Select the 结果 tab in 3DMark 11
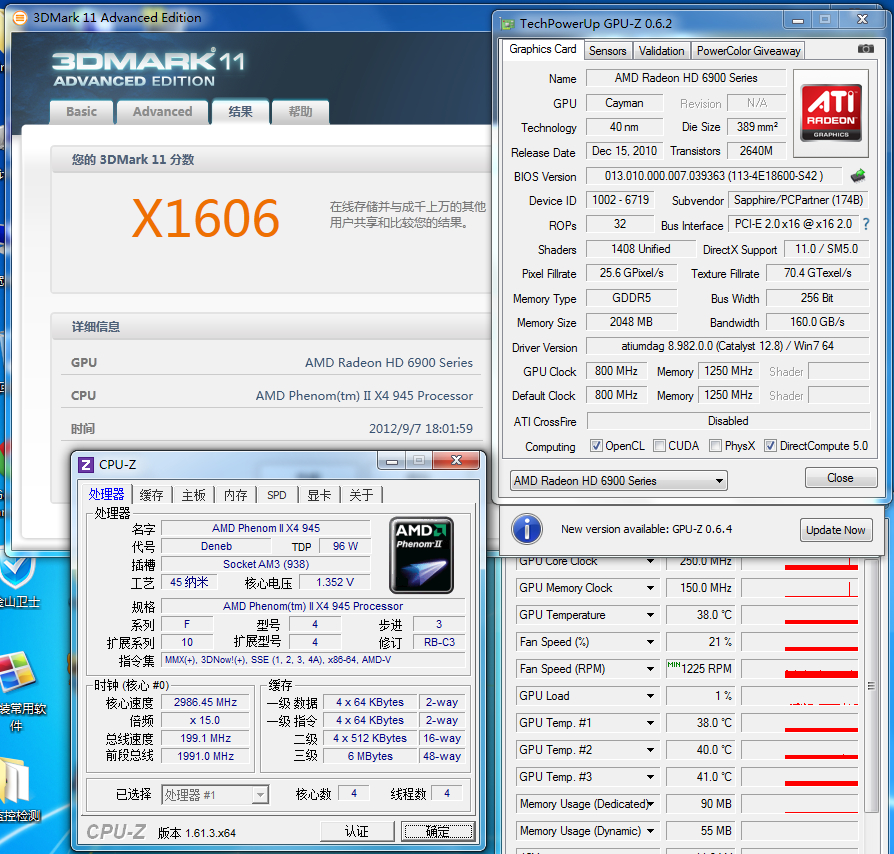The image size is (894, 854). pyautogui.click(x=240, y=112)
